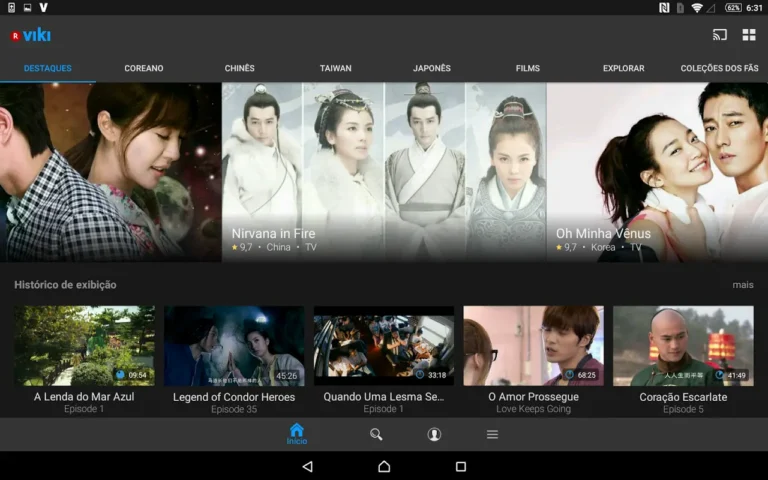Image resolution: width=768 pixels, height=480 pixels.
Task: Resume A Lenda do Mar Azul thumbnail
Action: tap(84, 346)
